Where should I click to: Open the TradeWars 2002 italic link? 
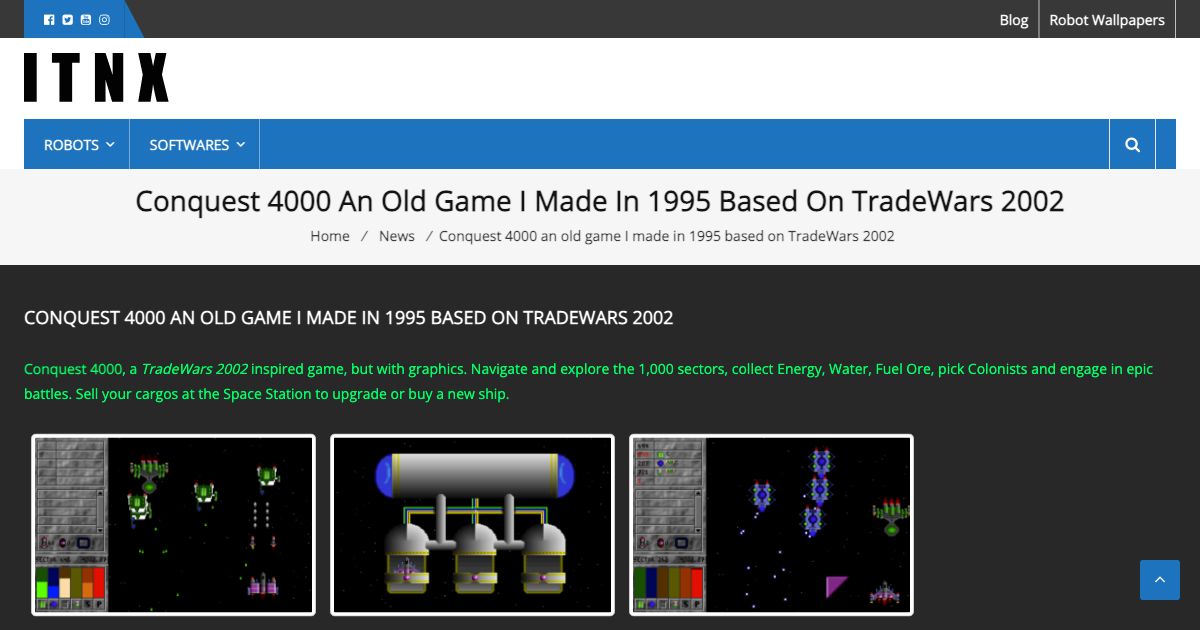point(194,368)
